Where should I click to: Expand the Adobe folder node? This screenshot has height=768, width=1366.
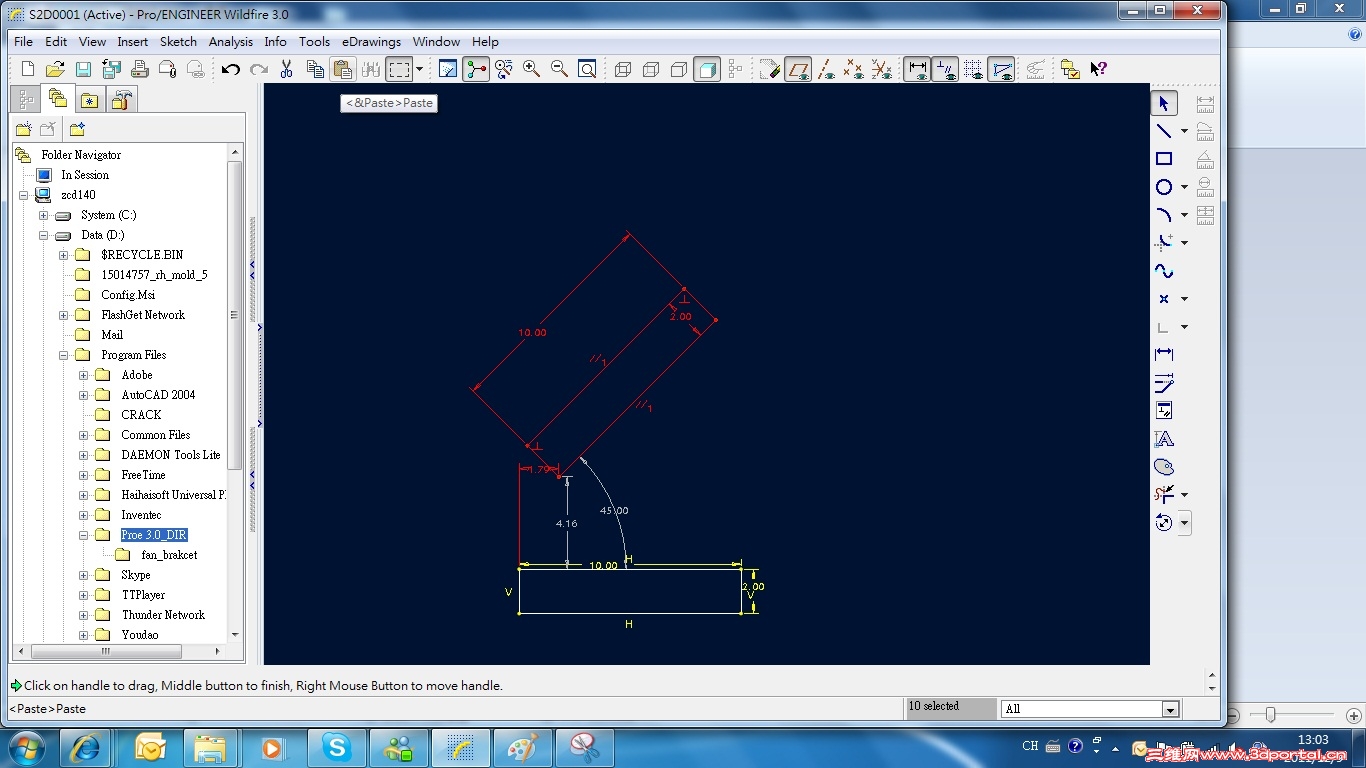click(84, 375)
